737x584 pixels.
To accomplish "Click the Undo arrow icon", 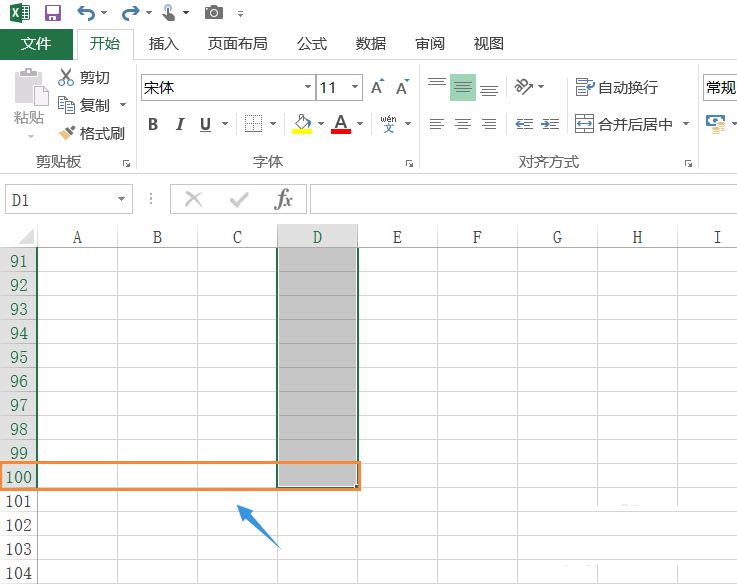I will 86,13.
